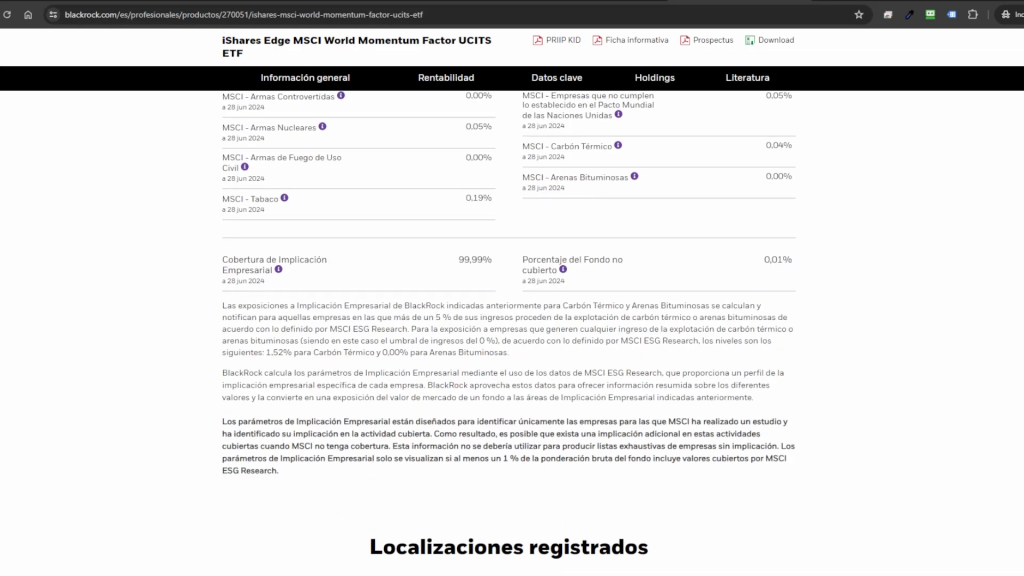
Task: Click the Ficha informativa PDF icon
Action: (x=597, y=40)
